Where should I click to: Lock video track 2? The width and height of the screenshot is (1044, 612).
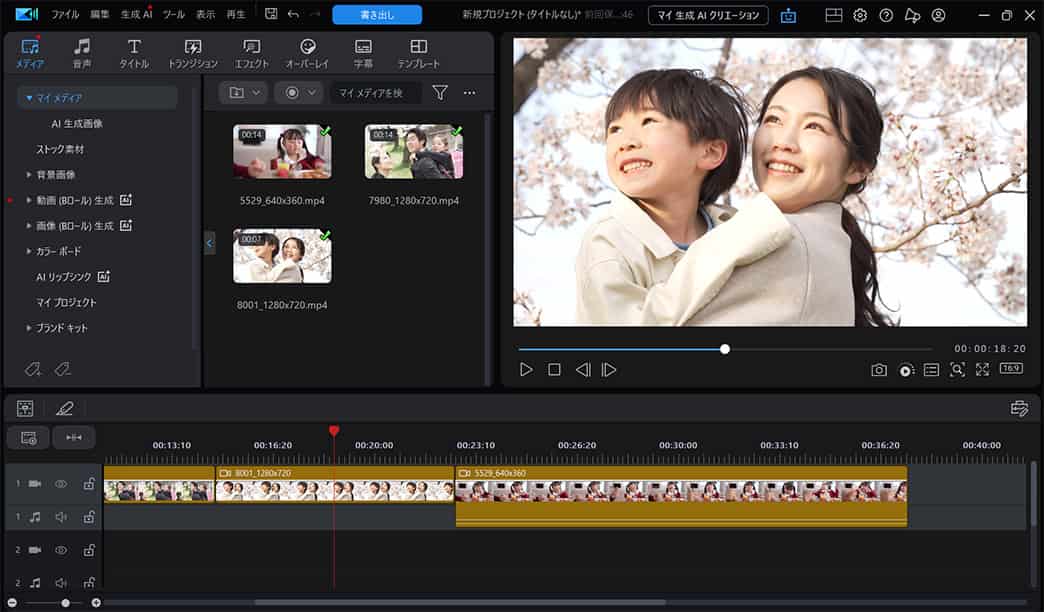[88, 550]
